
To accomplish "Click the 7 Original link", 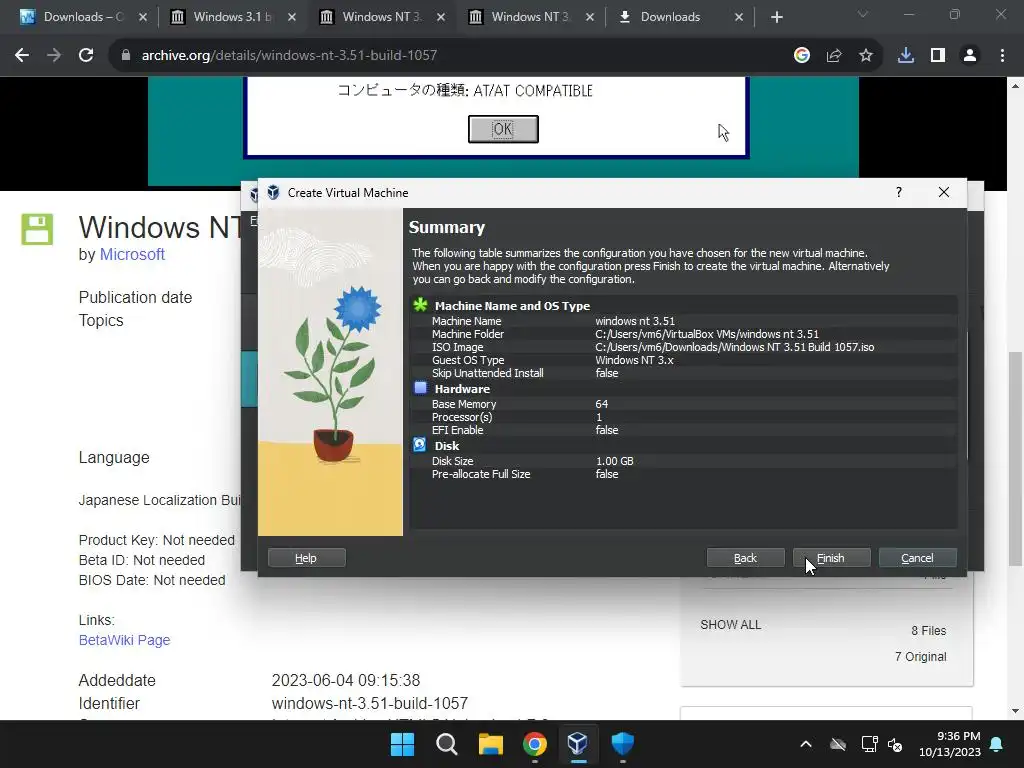I will click(x=920, y=656).
